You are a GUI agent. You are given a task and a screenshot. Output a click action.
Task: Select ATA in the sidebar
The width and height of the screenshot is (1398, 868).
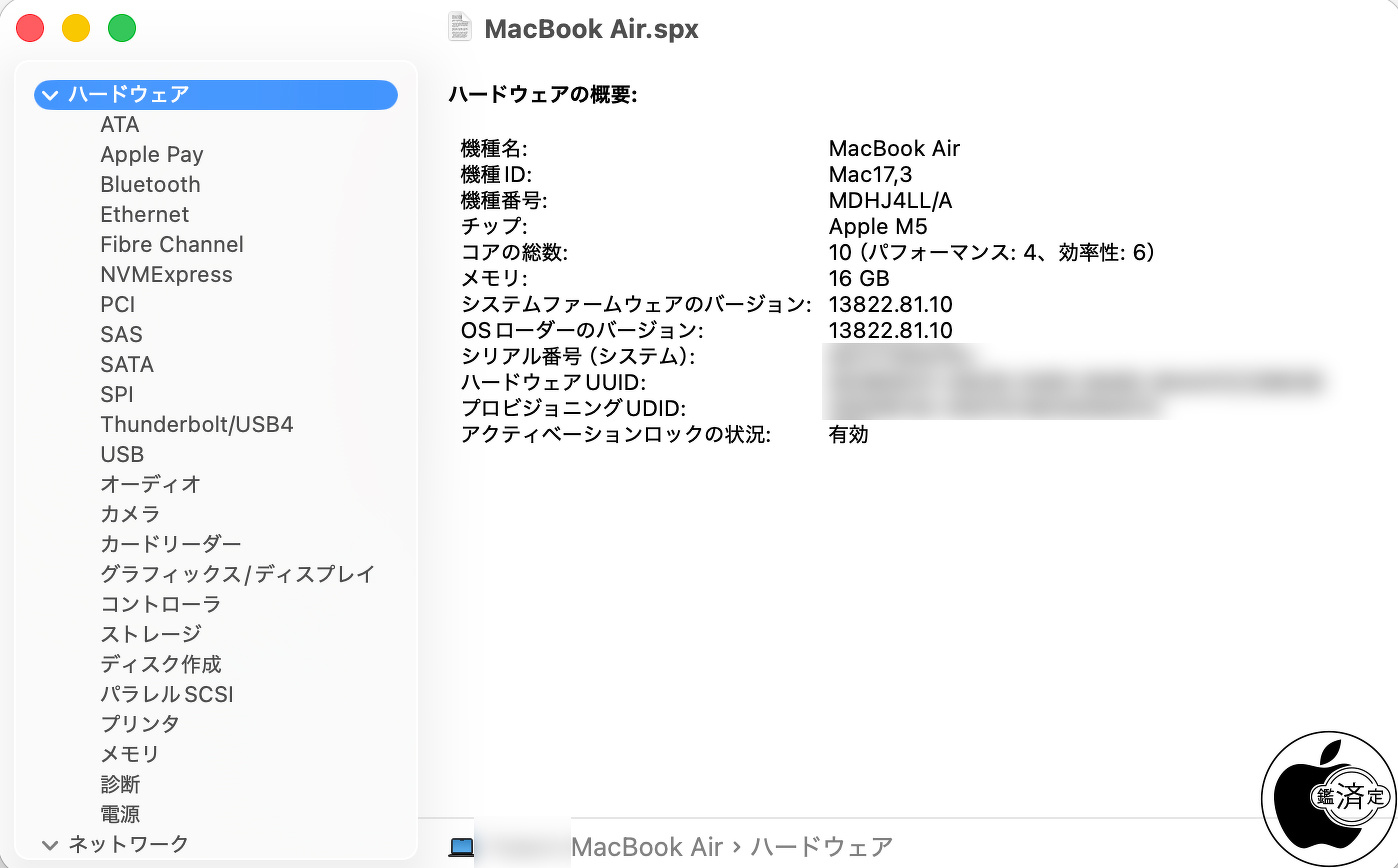pyautogui.click(x=120, y=125)
